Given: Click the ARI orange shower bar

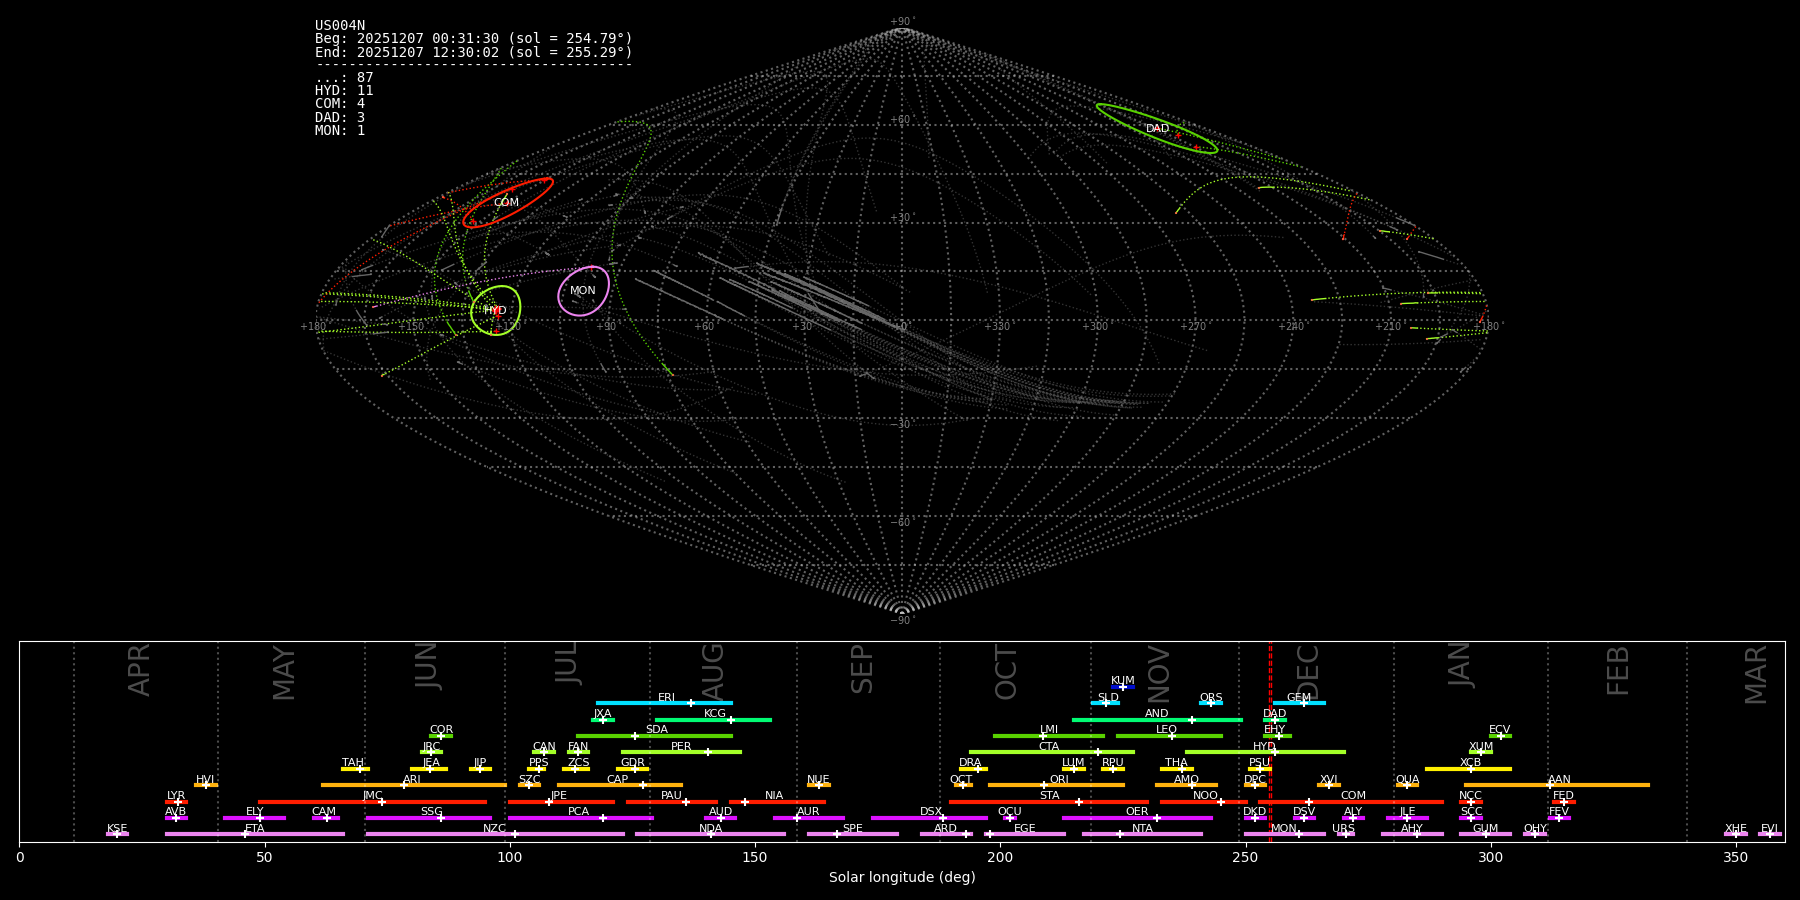Looking at the screenshot, I should pyautogui.click(x=413, y=785).
